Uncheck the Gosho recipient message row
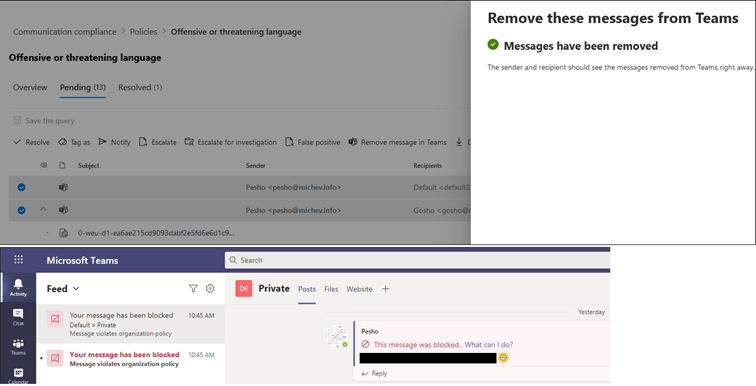 click(x=22, y=210)
